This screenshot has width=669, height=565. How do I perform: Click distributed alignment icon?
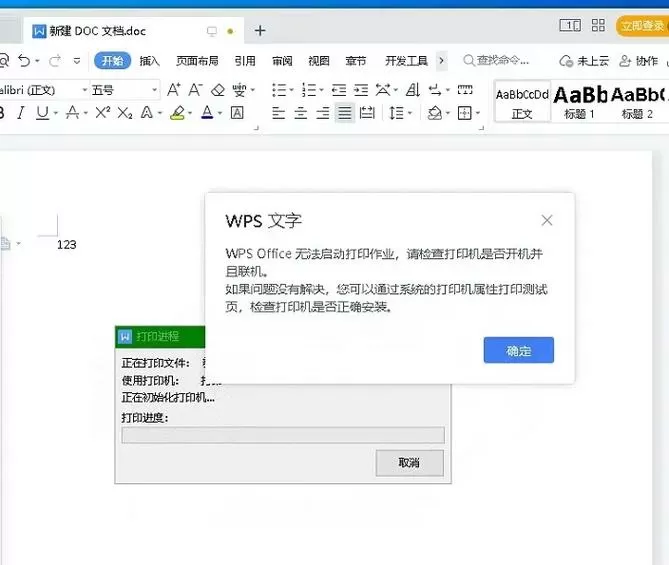pyautogui.click(x=367, y=113)
